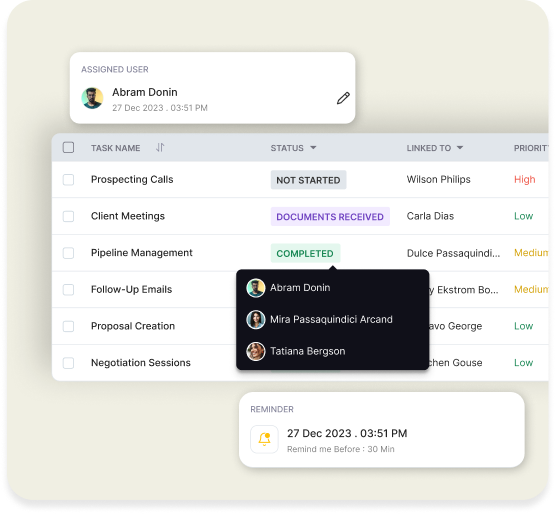Open the Completed status dropdown
The height and width of the screenshot is (514, 556).
305,253
